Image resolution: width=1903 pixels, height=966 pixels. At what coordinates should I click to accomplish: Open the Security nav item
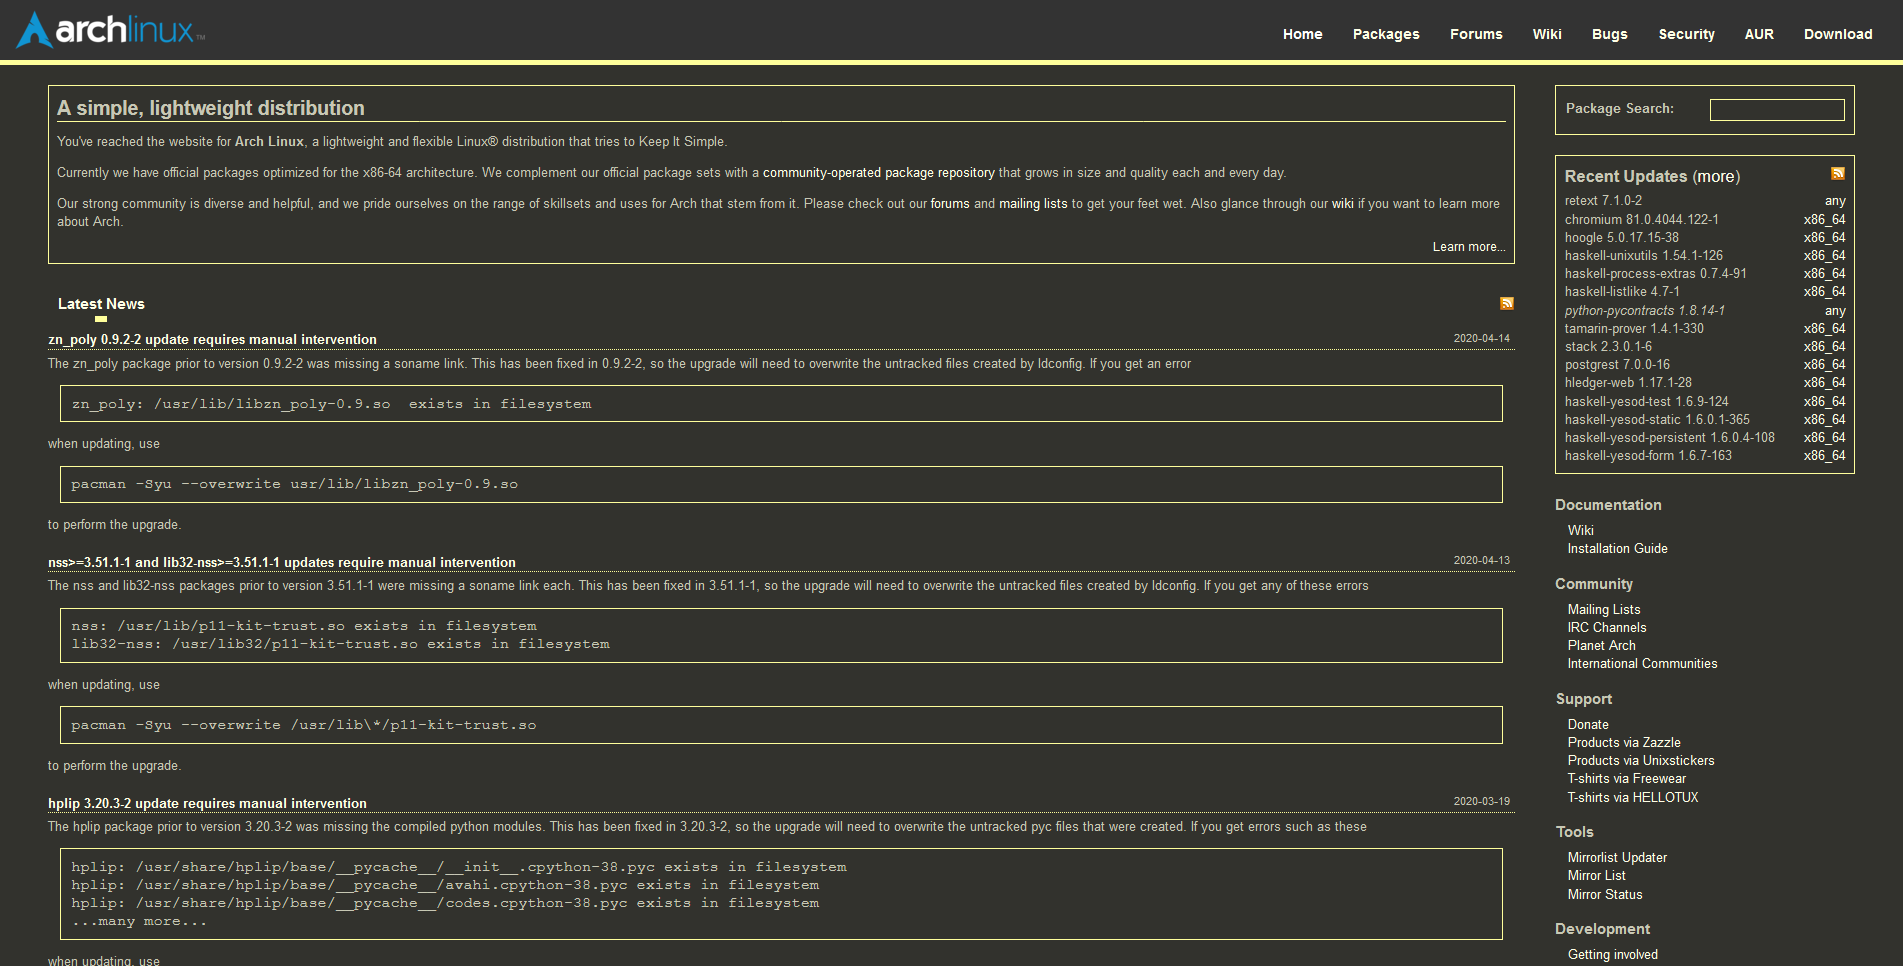(1686, 34)
